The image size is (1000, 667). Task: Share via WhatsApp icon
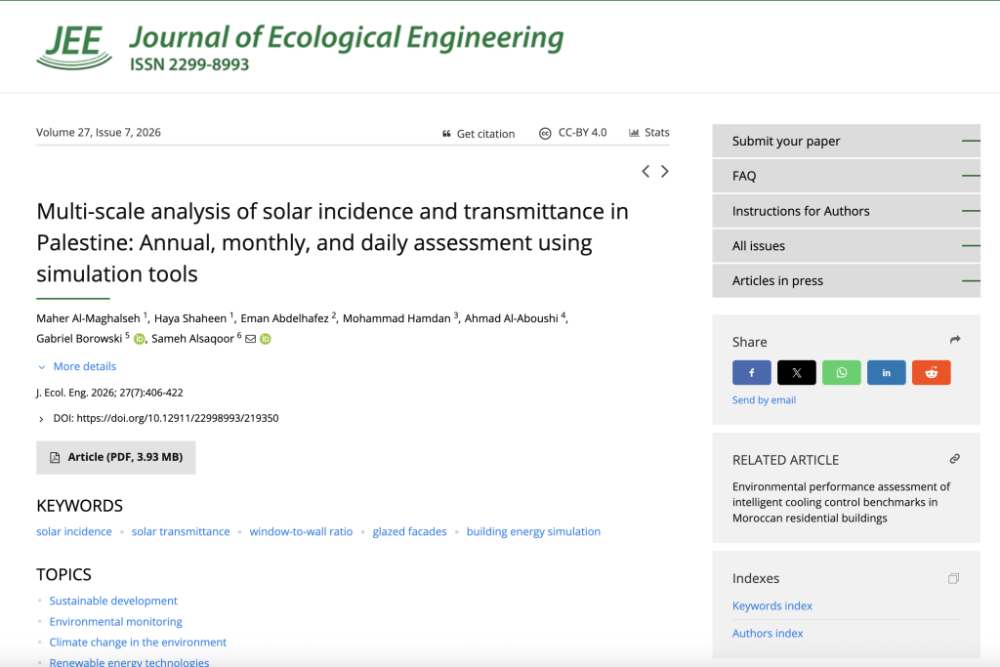pyautogui.click(x=841, y=372)
